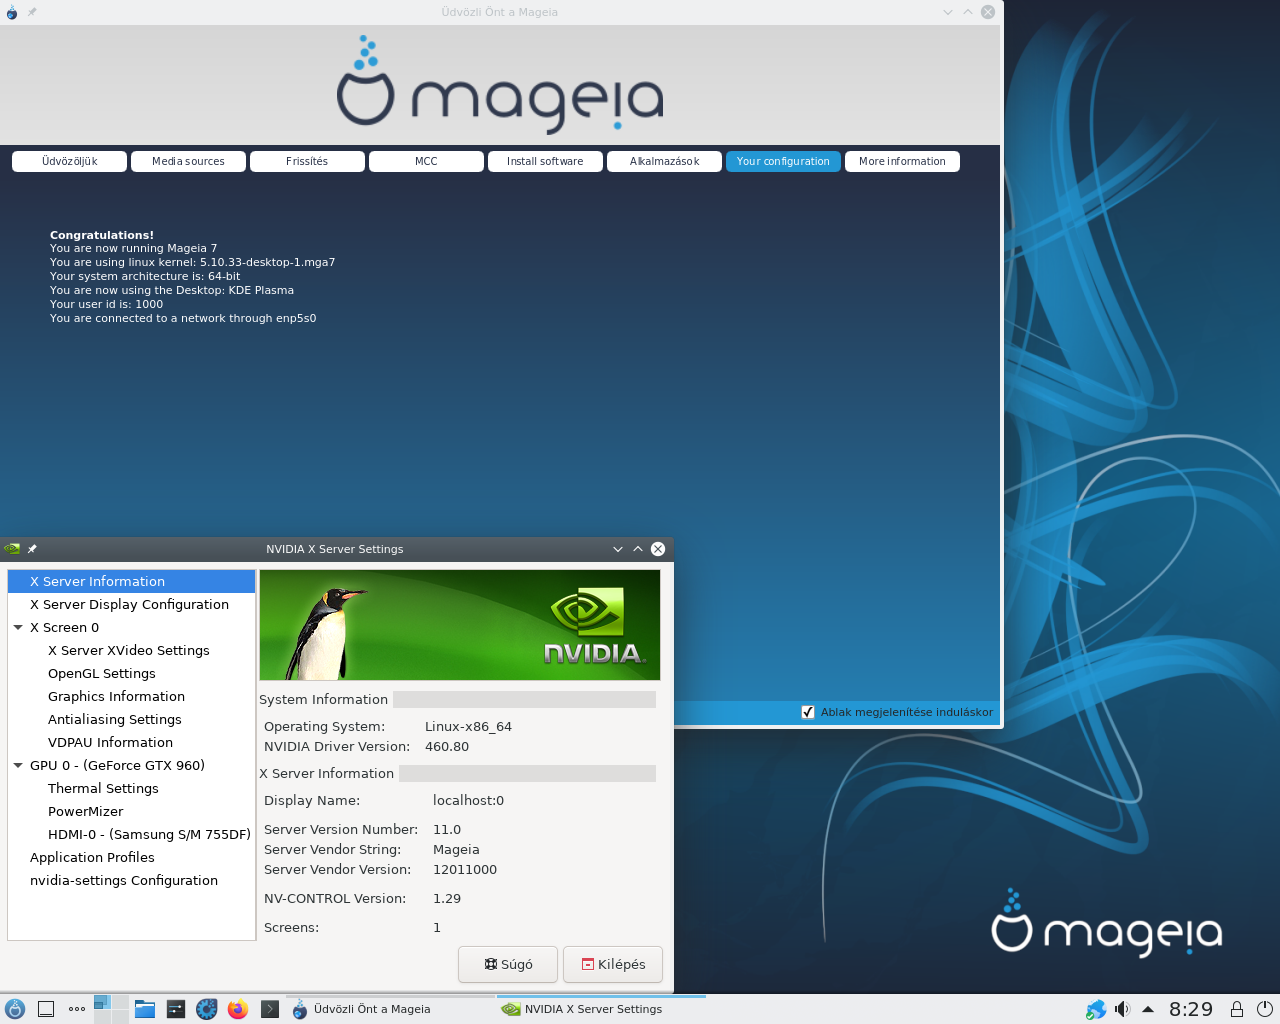Viewport: 1280px width, 1024px height.
Task: Open the volume speaker tray icon
Action: point(1122,1009)
